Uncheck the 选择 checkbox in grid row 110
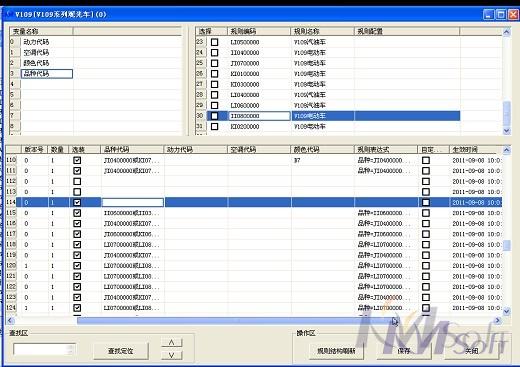The width and height of the screenshot is (520, 367). pyautogui.click(x=77, y=160)
